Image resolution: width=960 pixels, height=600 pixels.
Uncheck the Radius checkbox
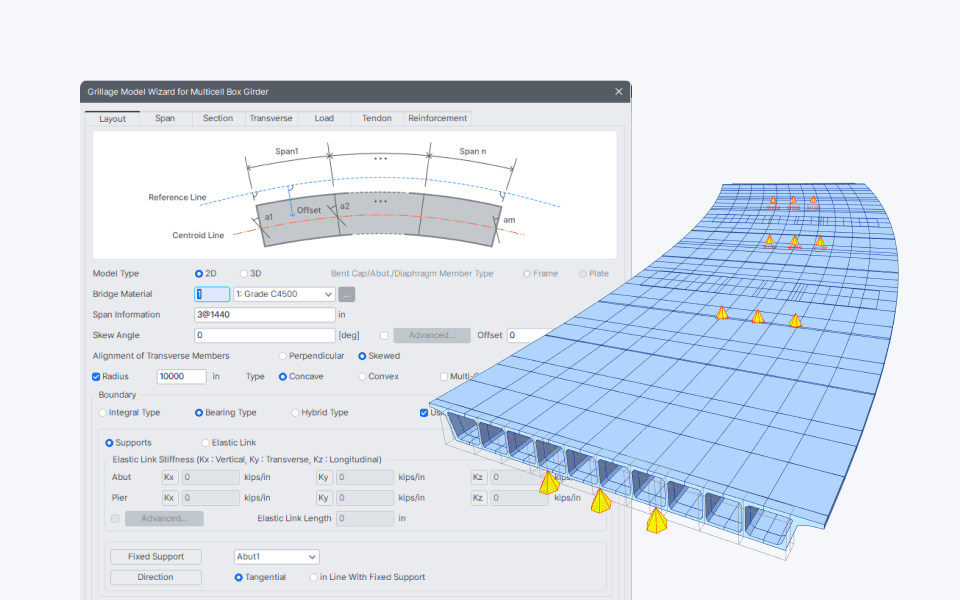(96, 377)
